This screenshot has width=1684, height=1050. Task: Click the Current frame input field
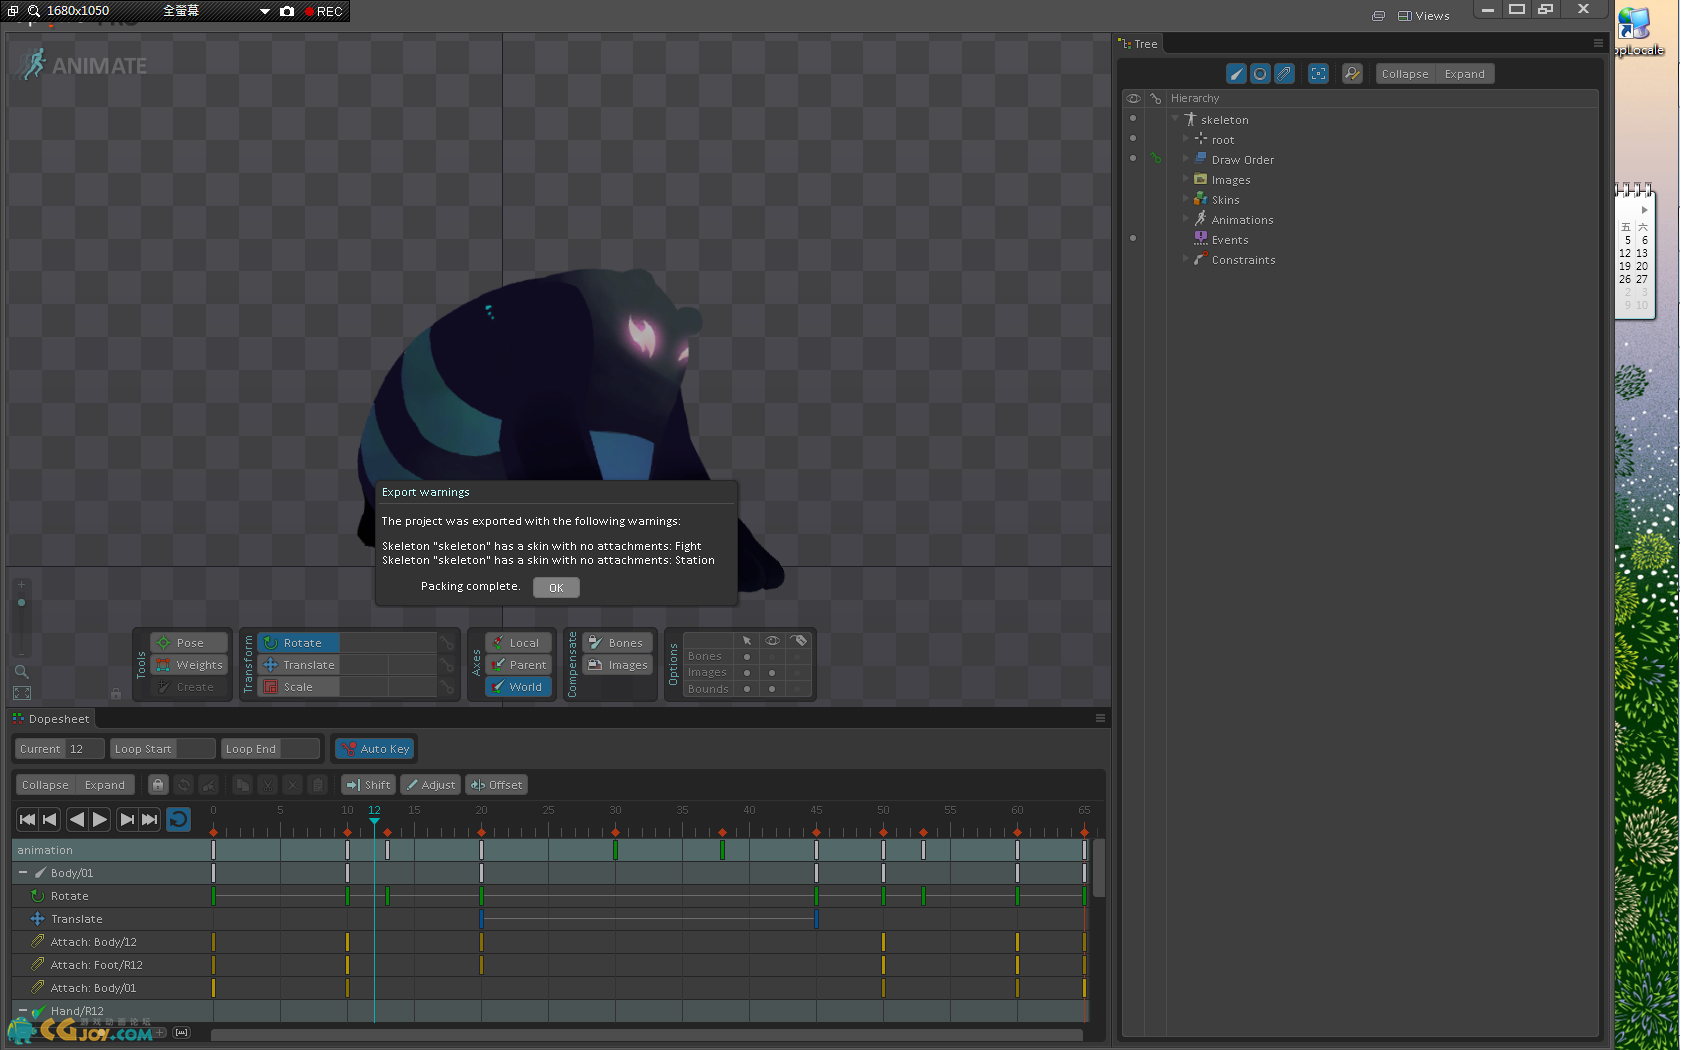84,749
